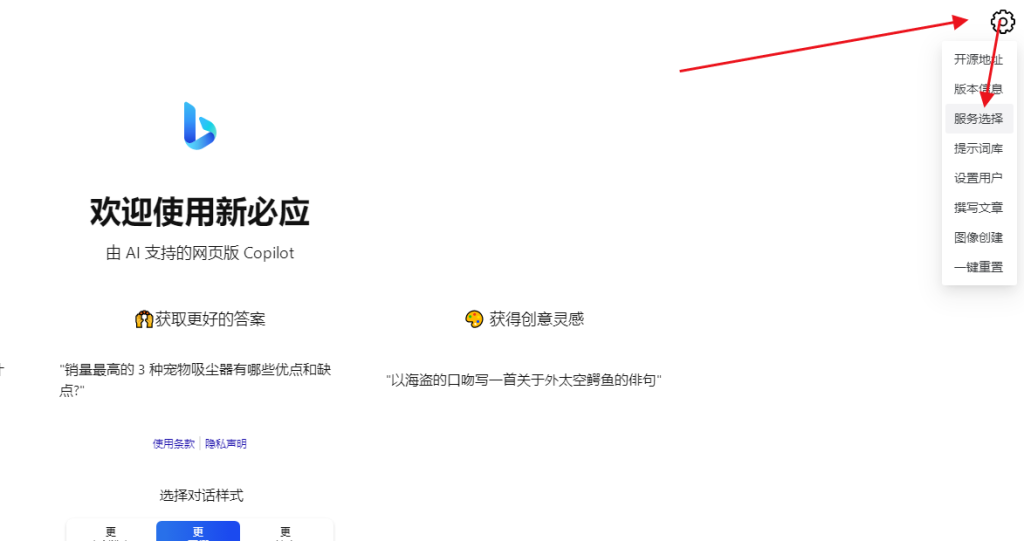Open the 隐私声明 link
This screenshot has width=1024, height=541.
click(x=226, y=444)
